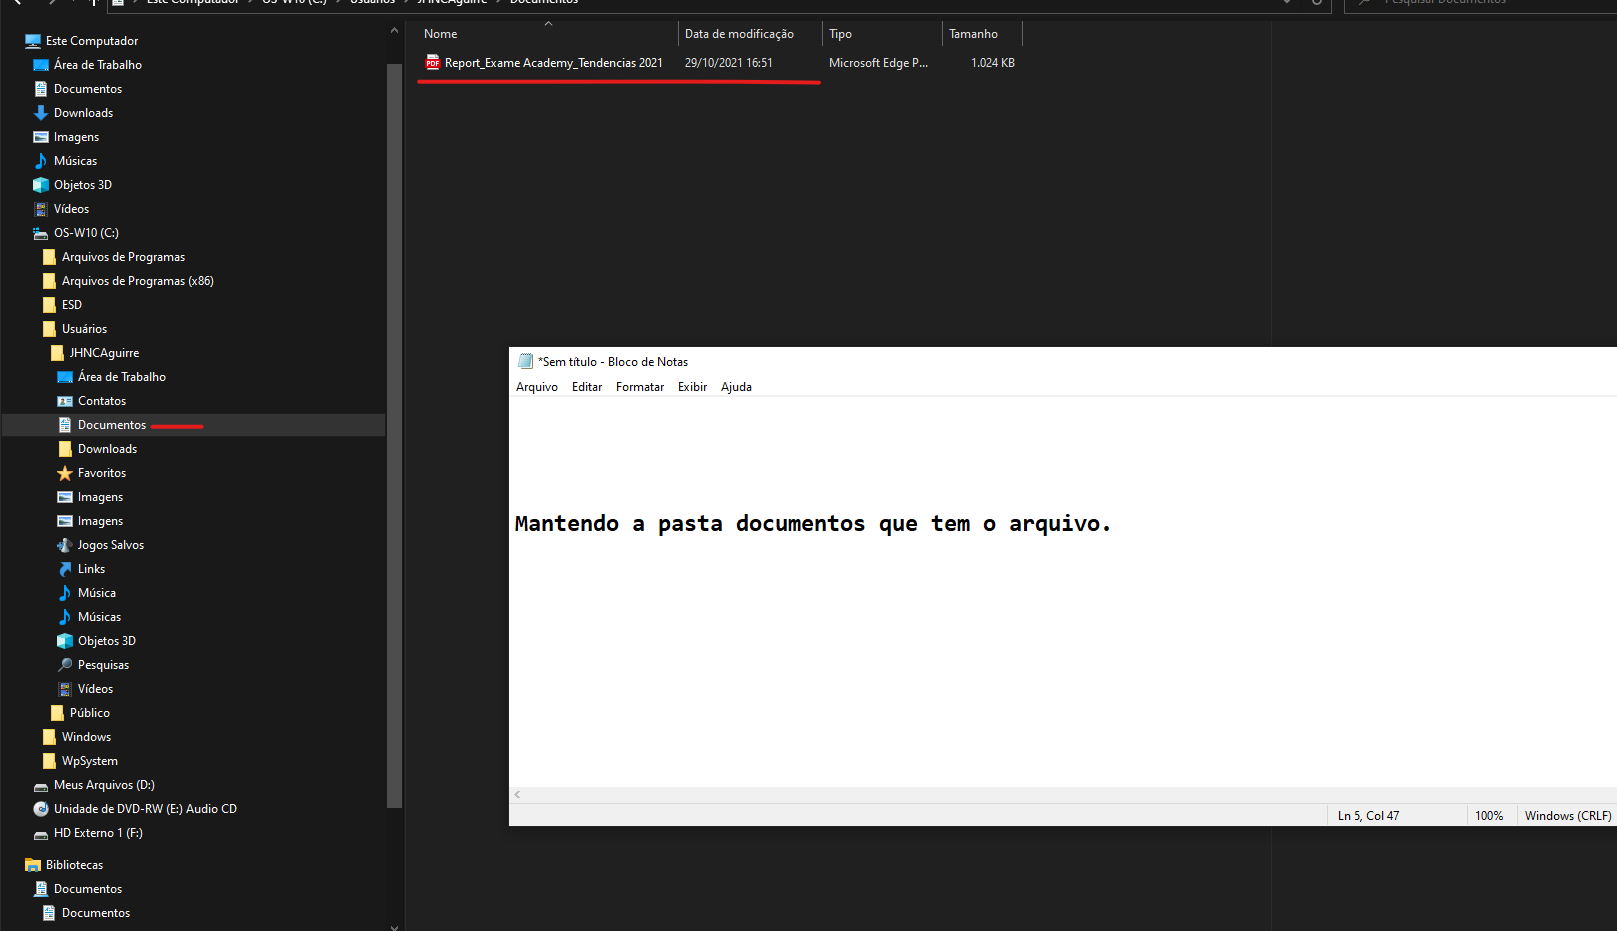1617x931 pixels.
Task: Click the 1.024 KB size cell
Action: [993, 63]
